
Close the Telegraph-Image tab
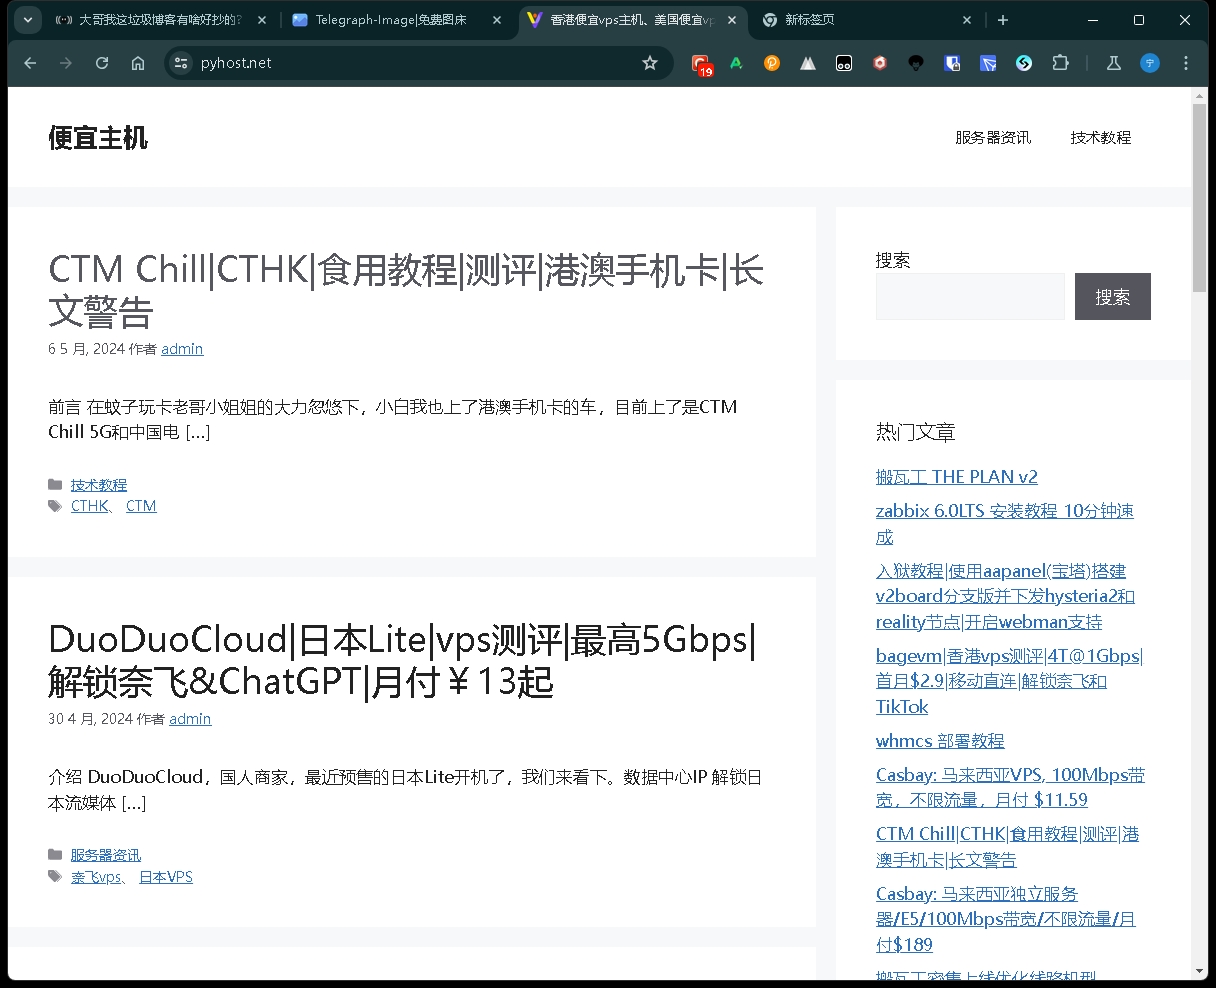click(497, 20)
